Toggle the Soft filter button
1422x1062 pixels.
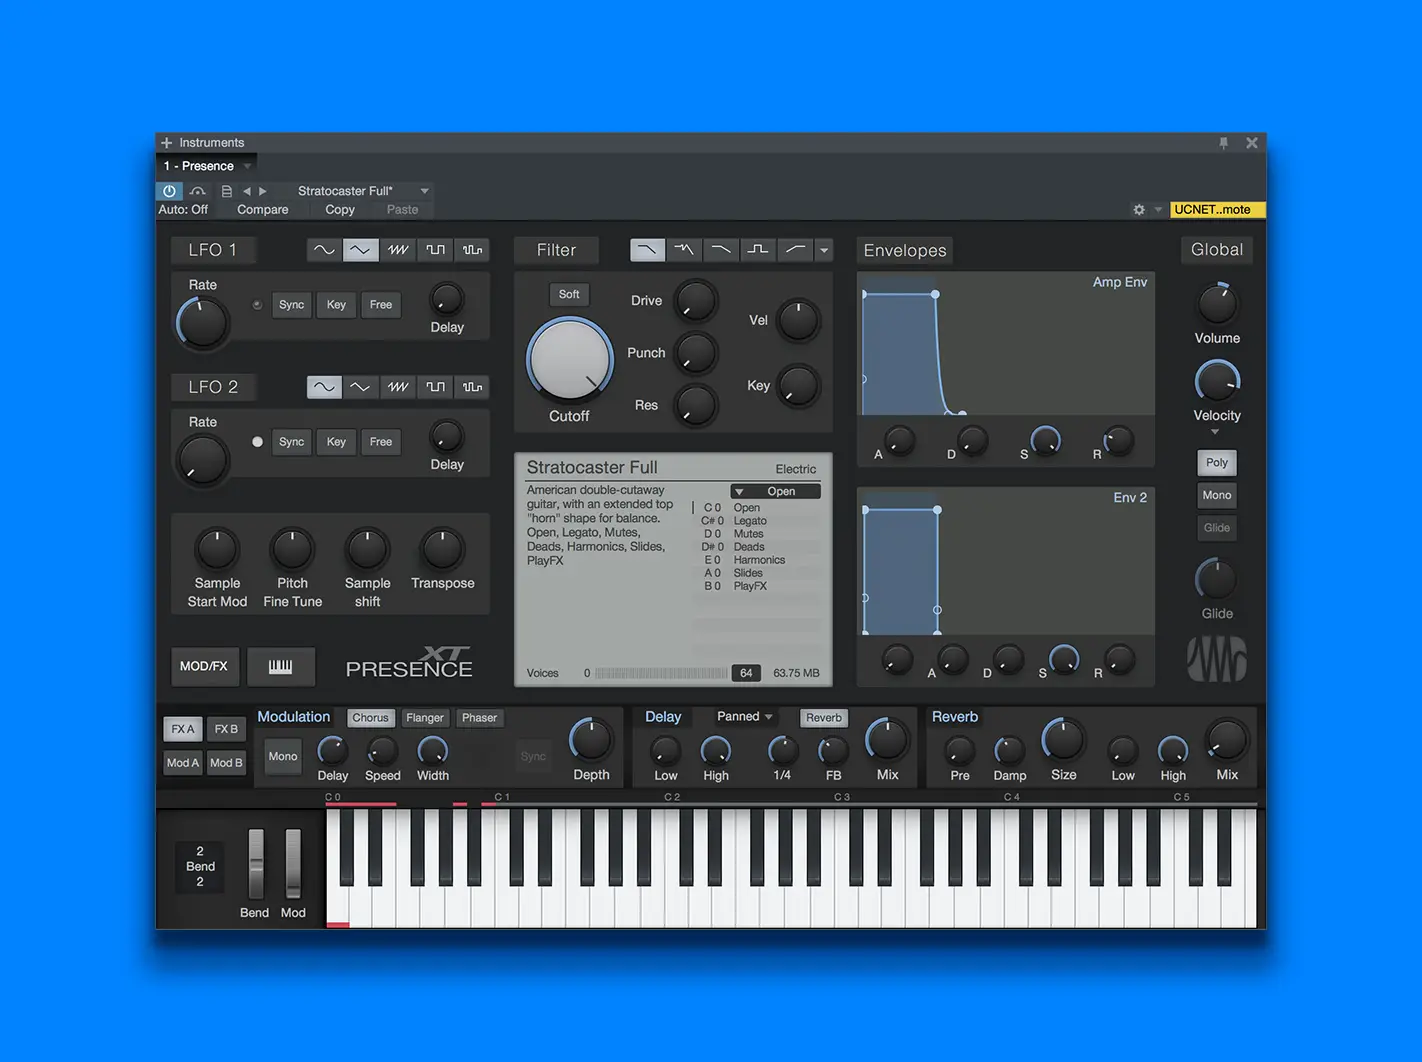(569, 295)
